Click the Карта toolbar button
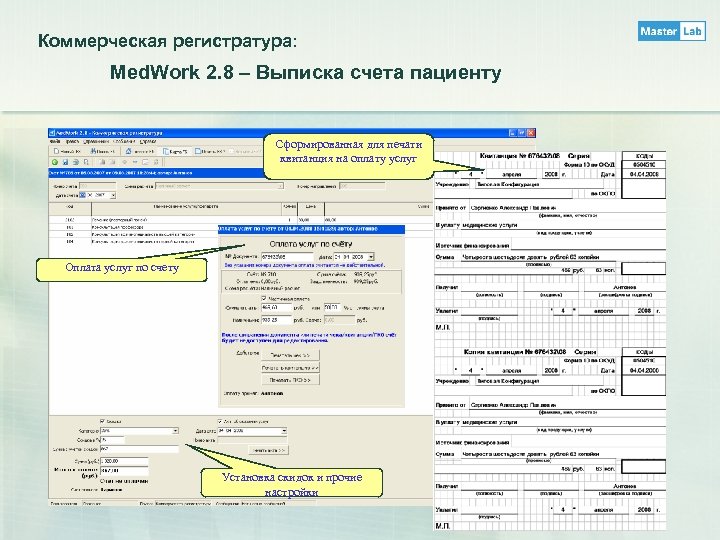This screenshot has width=720, height=540. tap(175, 151)
